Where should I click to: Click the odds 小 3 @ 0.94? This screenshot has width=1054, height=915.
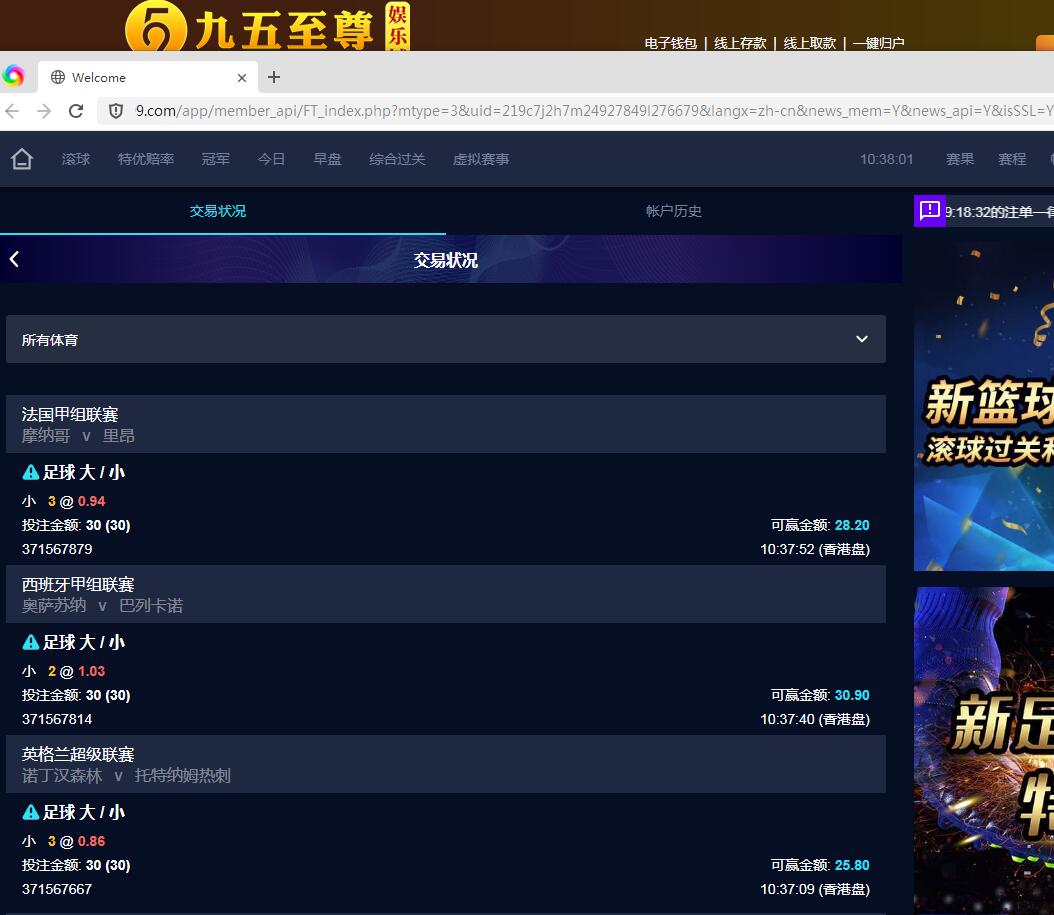[64, 502]
